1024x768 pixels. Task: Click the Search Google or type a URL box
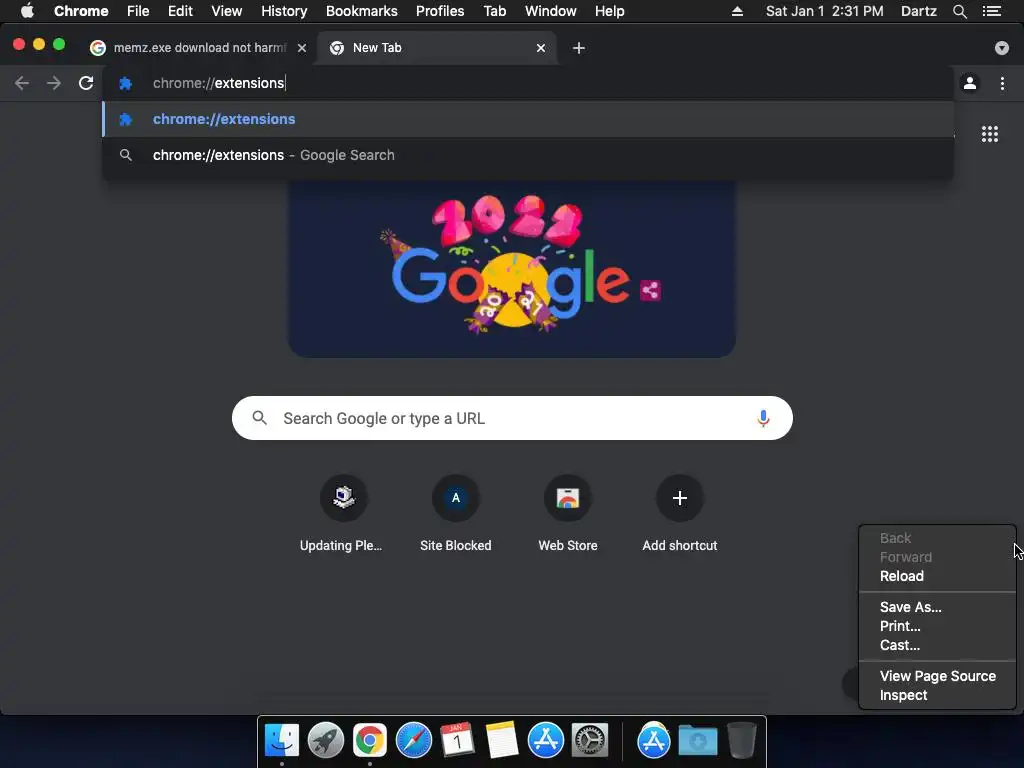pos(512,418)
